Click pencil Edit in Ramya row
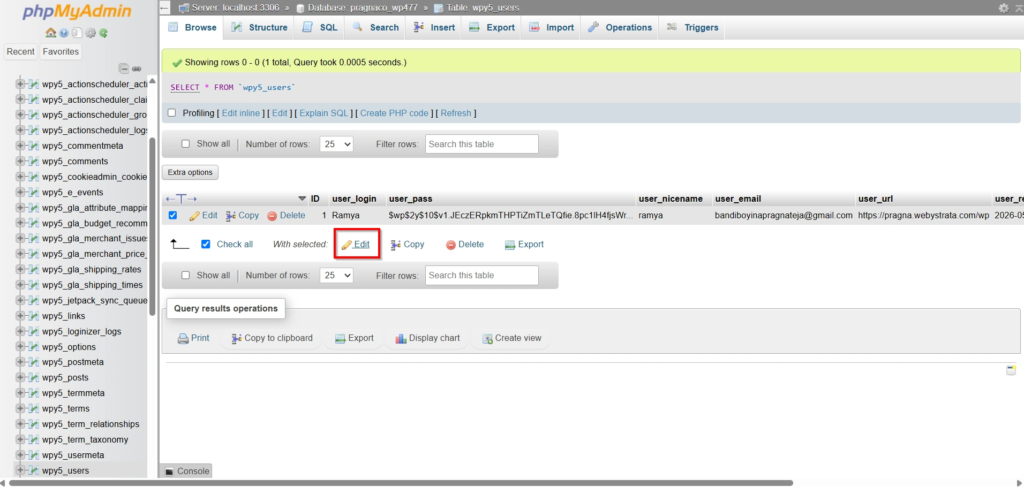Image resolution: width=1024 pixels, height=487 pixels. (x=203, y=215)
